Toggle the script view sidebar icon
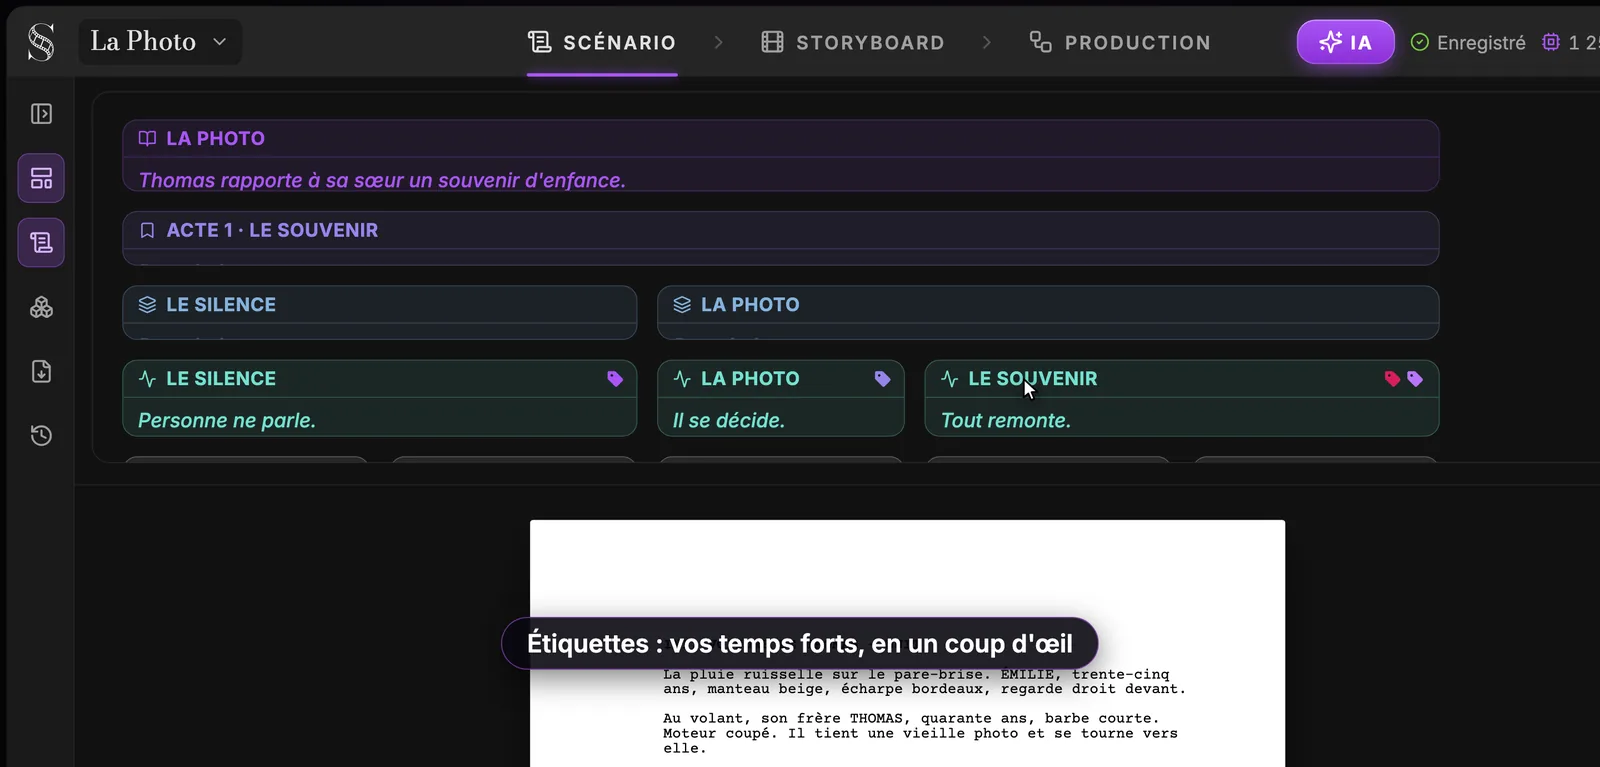This screenshot has height=767, width=1600. click(x=41, y=243)
